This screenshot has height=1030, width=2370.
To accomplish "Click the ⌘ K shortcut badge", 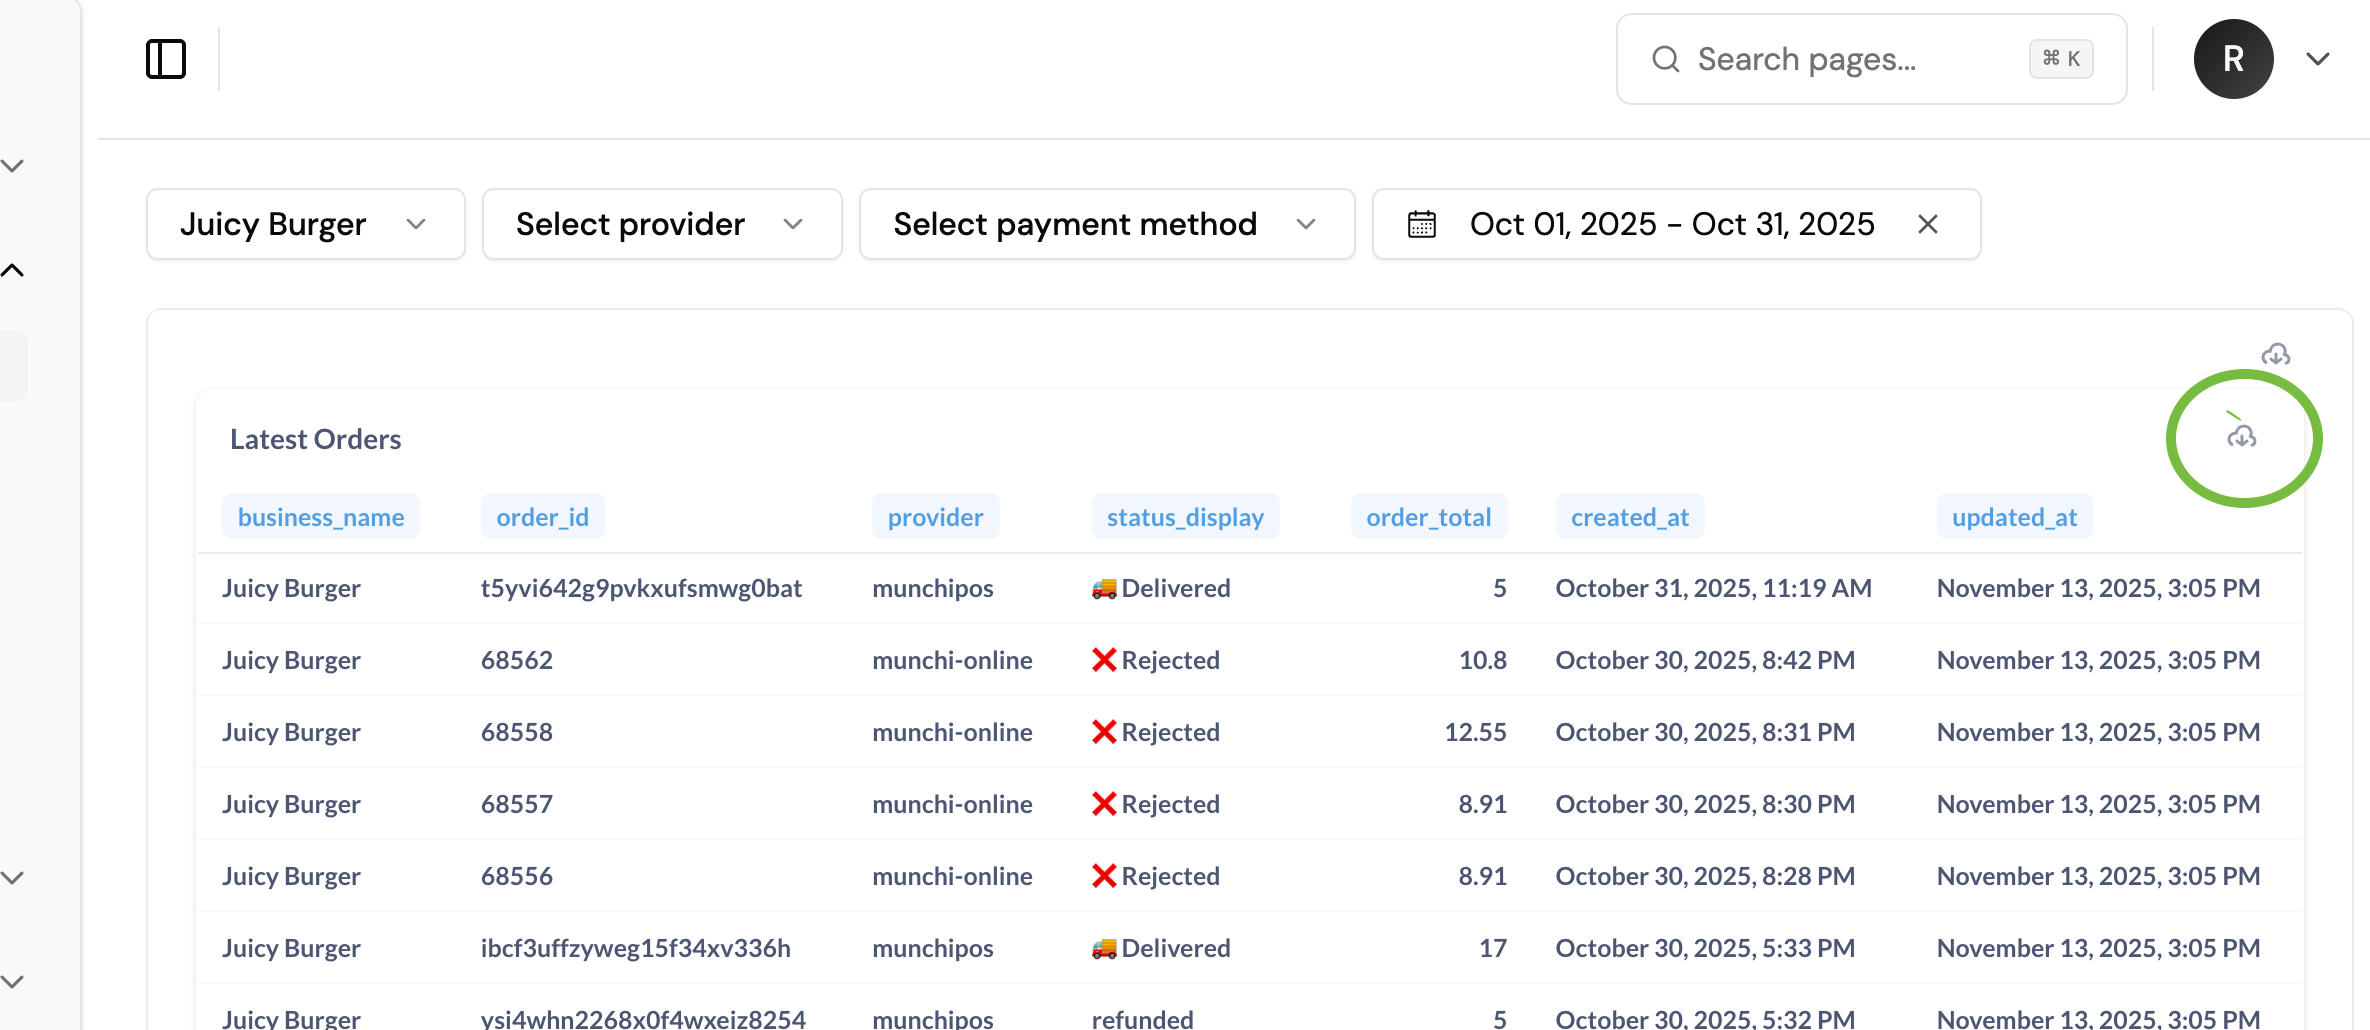I will pyautogui.click(x=2061, y=59).
